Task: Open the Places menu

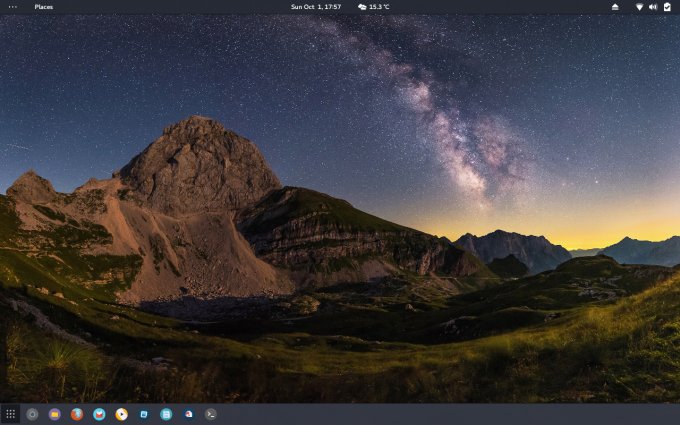Action: [x=44, y=7]
